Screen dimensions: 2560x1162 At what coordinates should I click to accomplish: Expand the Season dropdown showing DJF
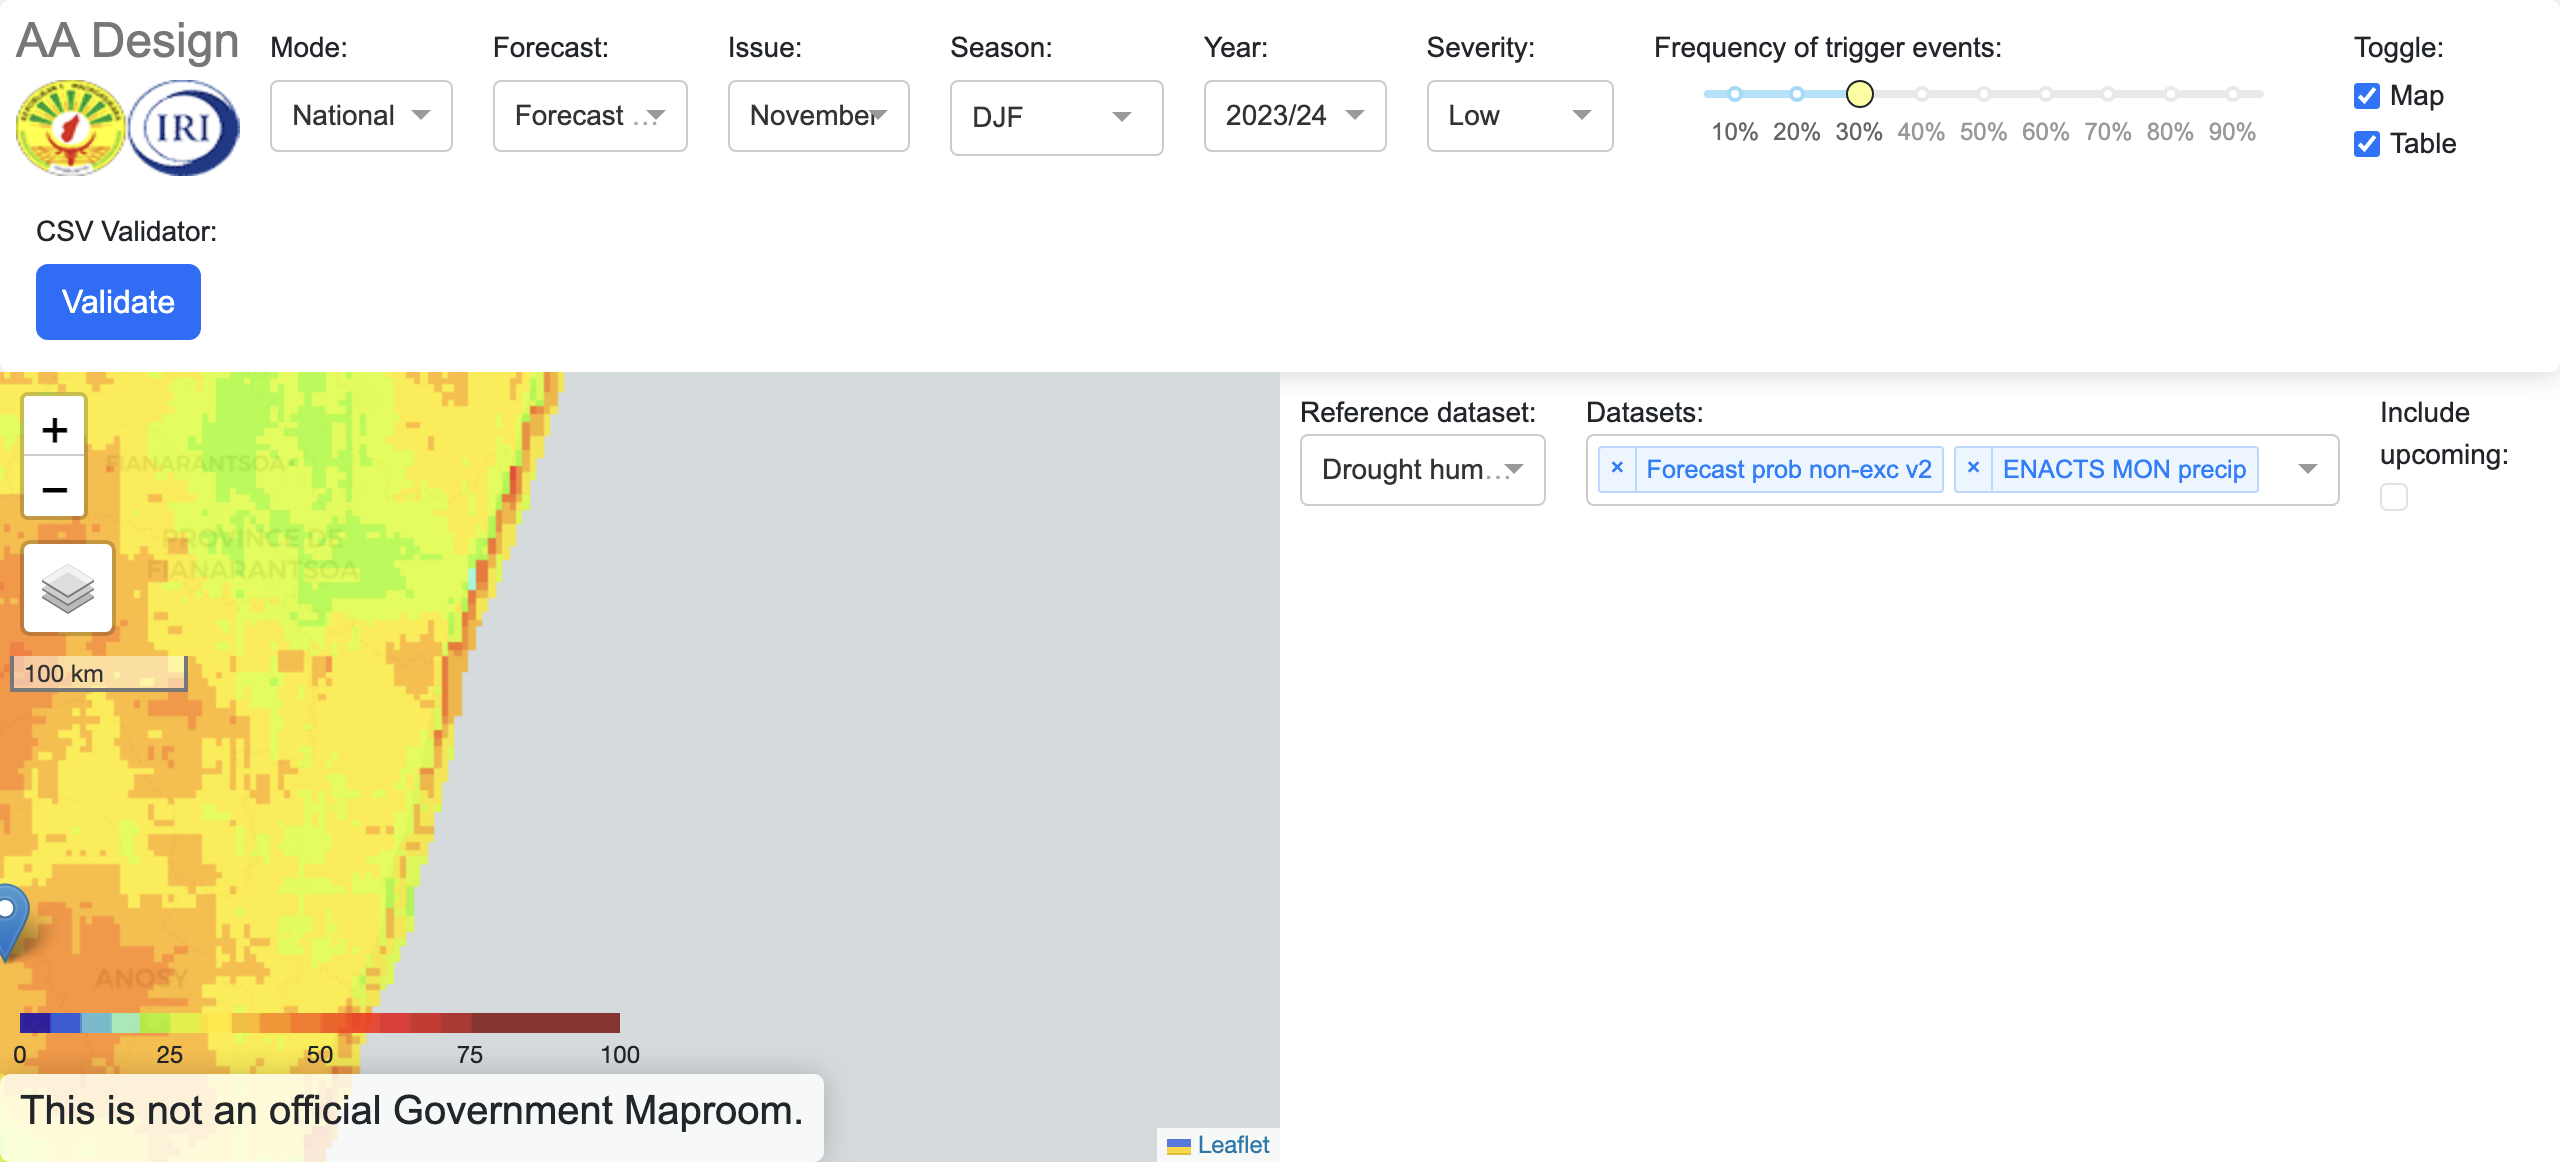1055,117
